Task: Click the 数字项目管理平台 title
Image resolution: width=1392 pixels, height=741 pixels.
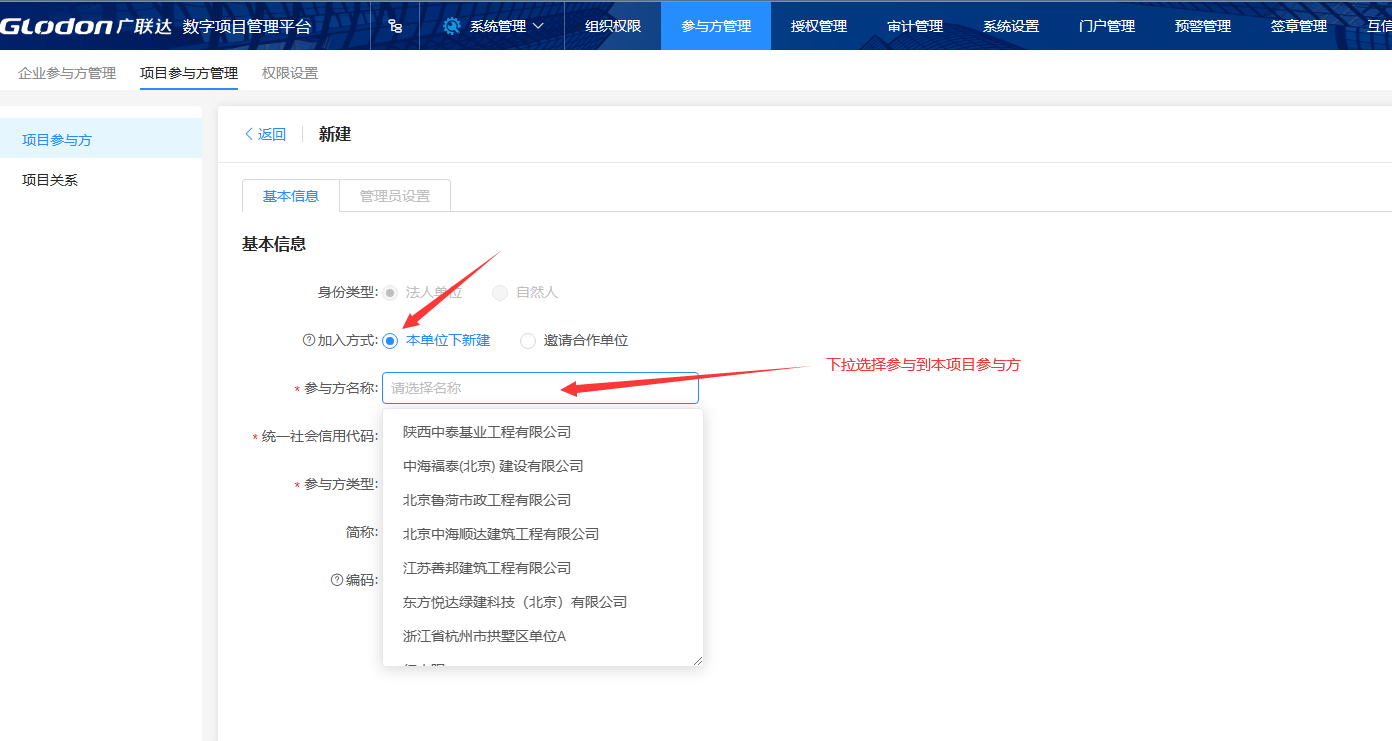Action: click(x=247, y=27)
